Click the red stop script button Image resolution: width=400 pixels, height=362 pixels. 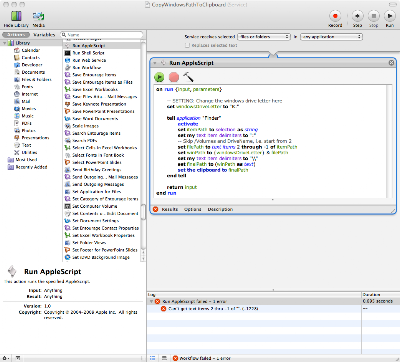(x=174, y=77)
